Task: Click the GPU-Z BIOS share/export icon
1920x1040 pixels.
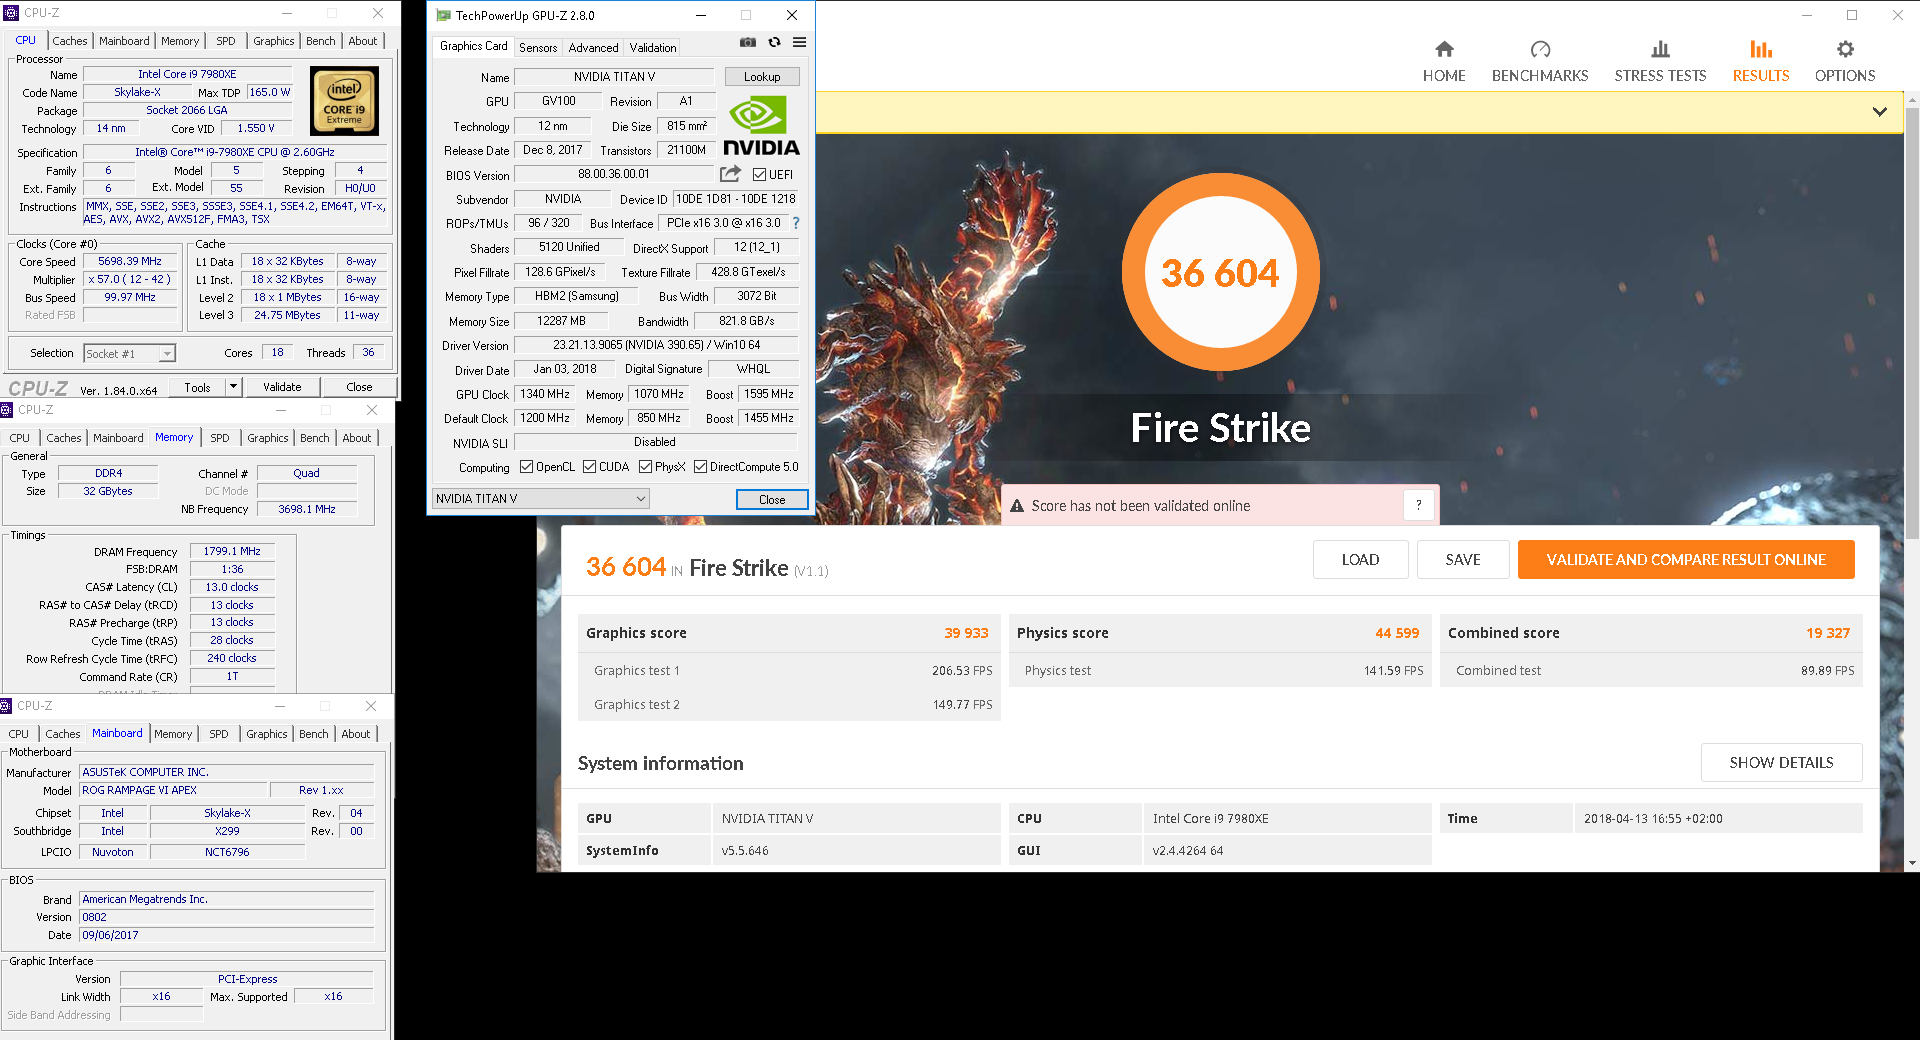Action: point(731,174)
